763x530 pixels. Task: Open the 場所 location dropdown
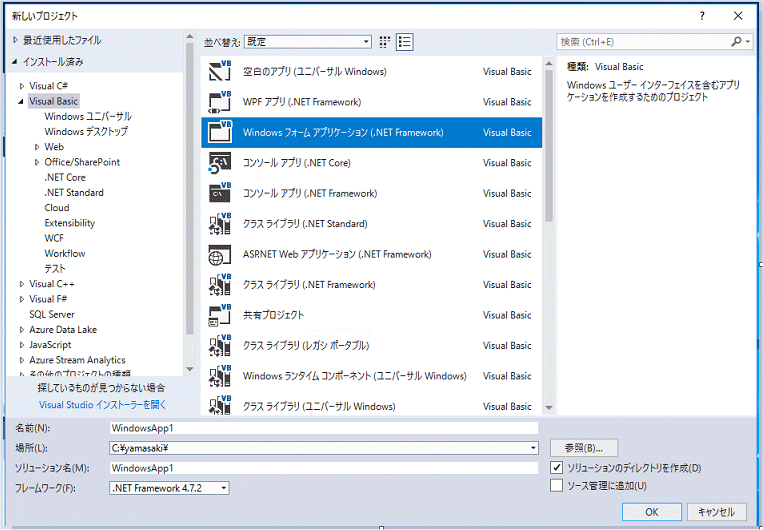click(x=533, y=448)
